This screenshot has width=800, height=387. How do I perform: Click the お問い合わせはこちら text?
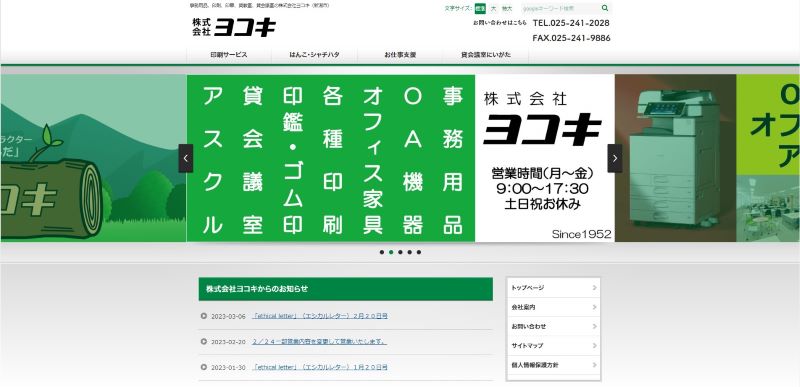pos(499,23)
